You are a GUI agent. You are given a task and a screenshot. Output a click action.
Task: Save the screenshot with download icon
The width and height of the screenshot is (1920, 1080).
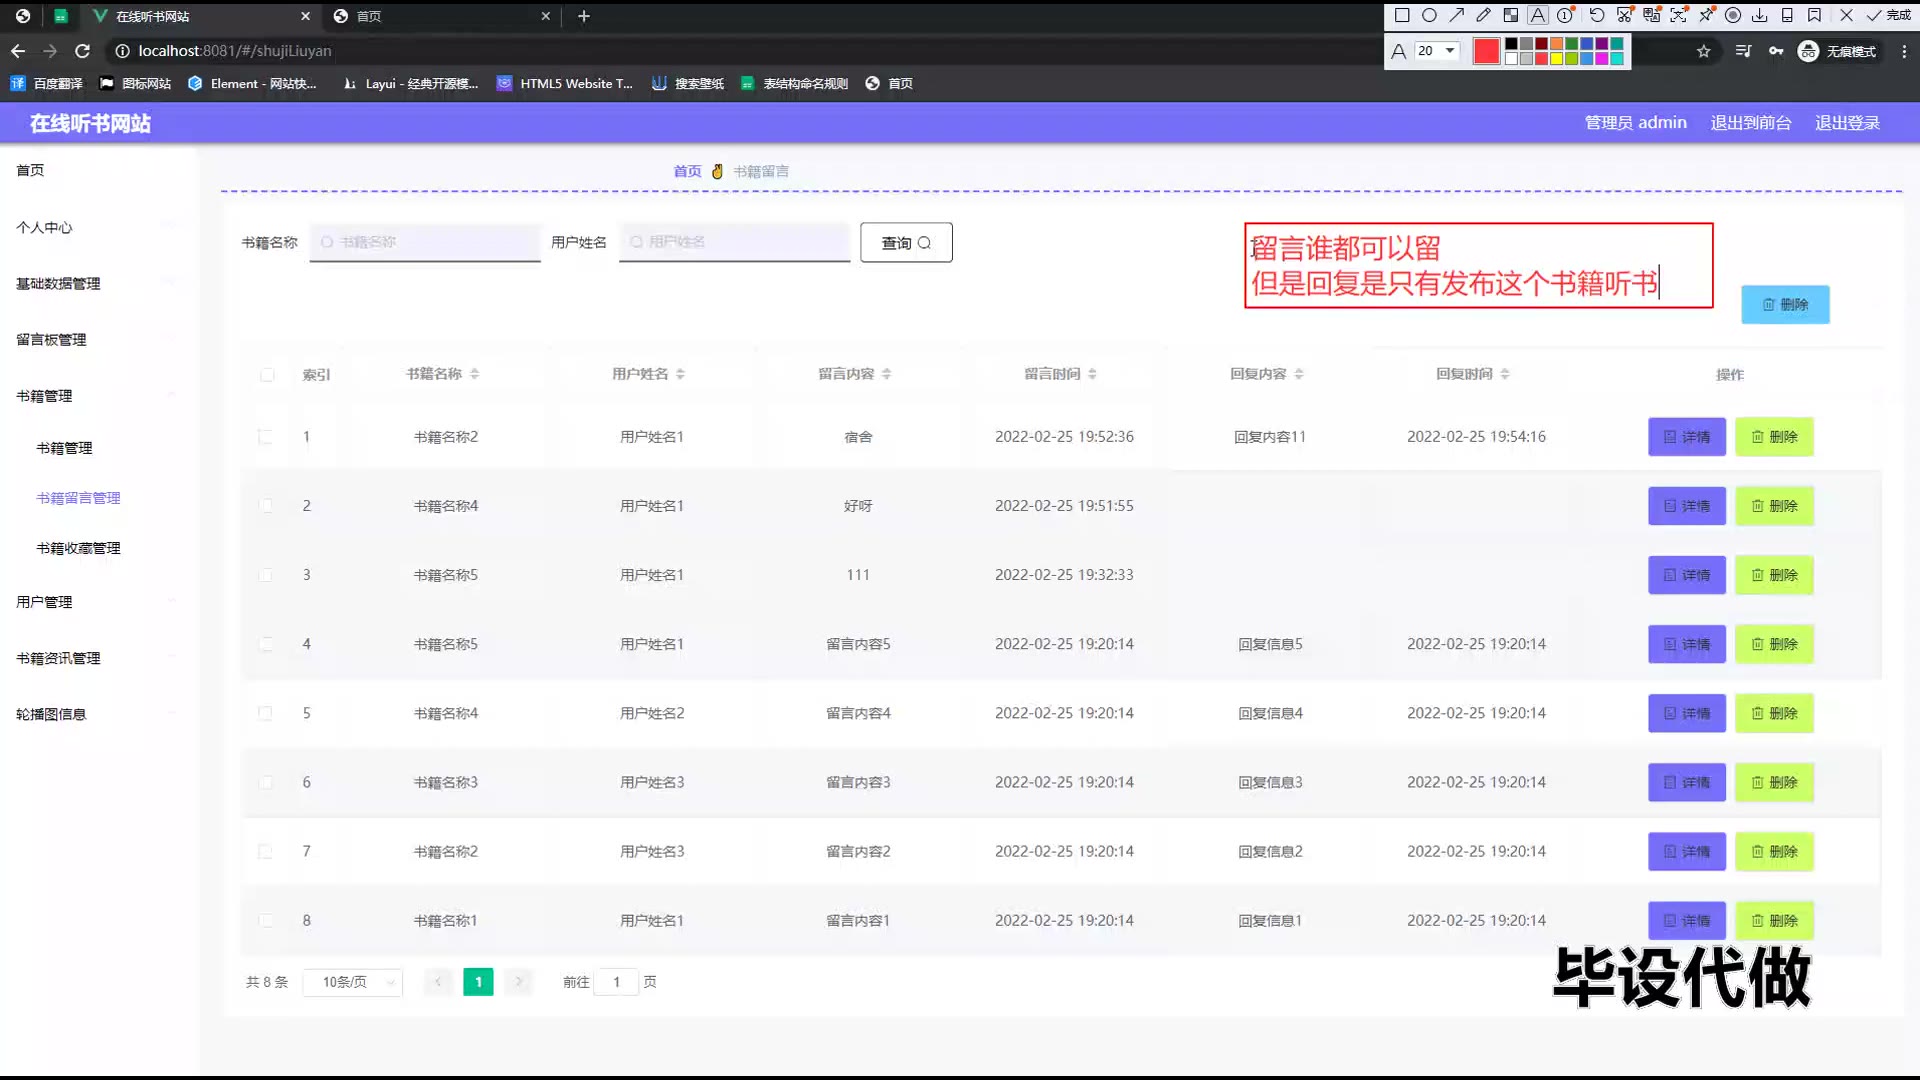point(1760,15)
